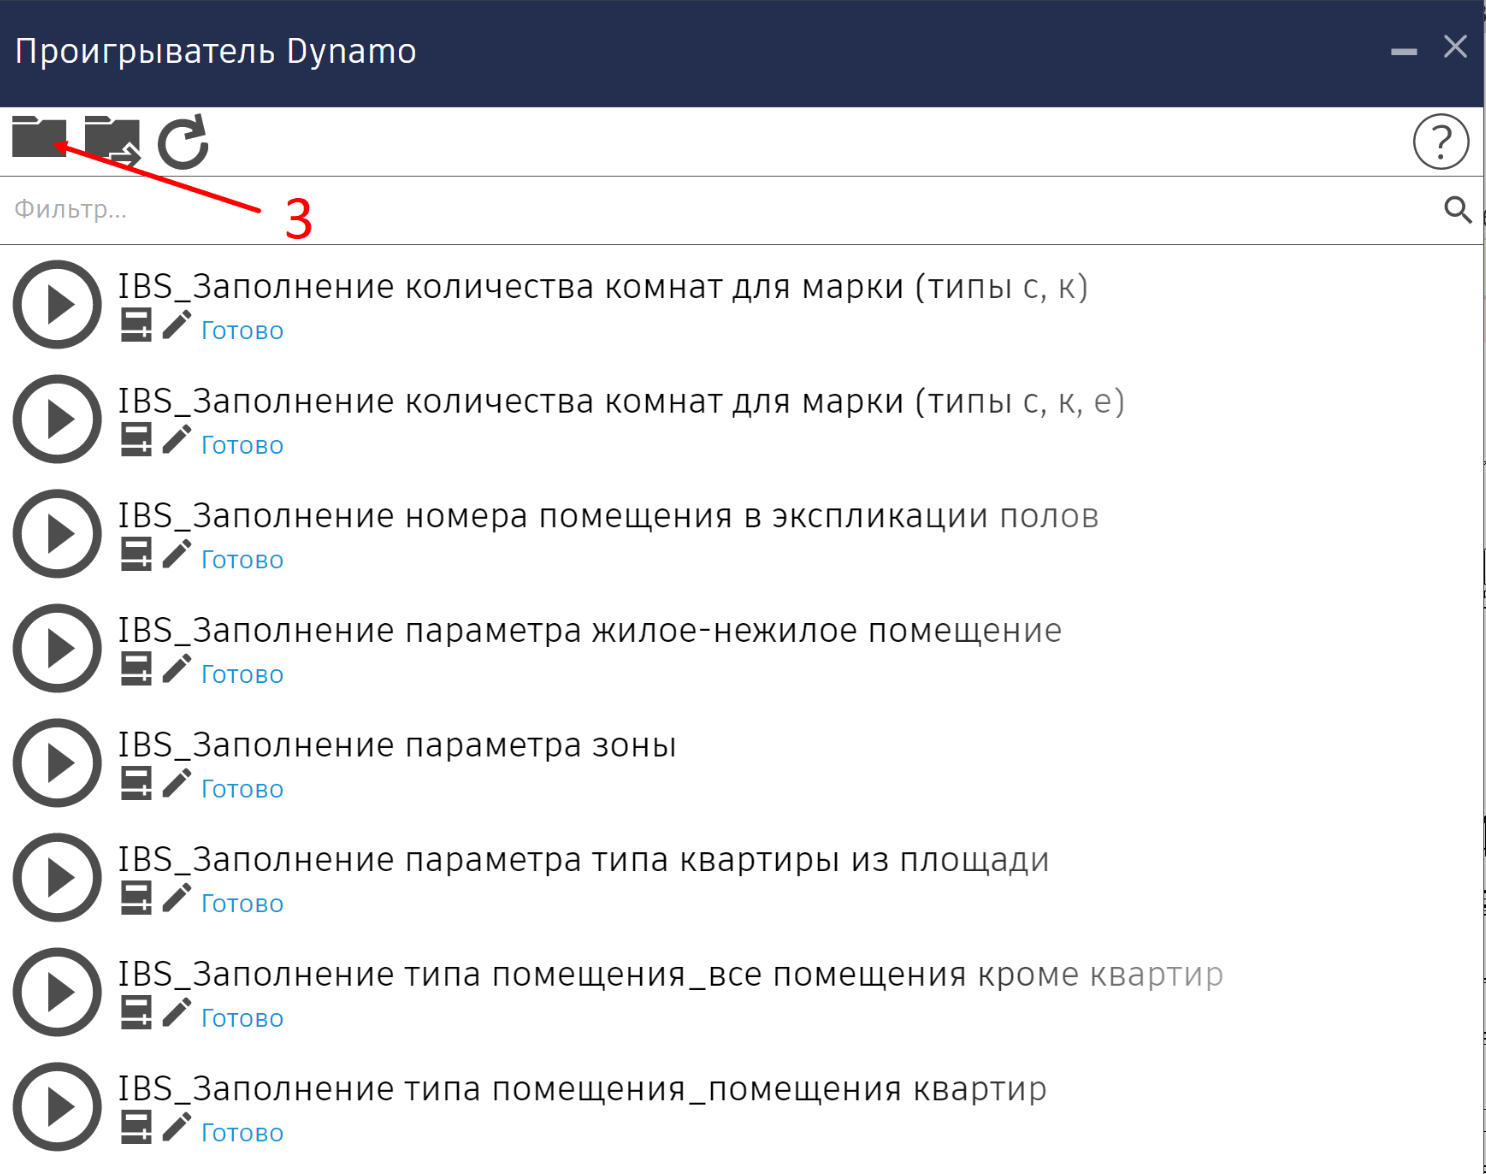Viewport: 1486px width, 1174px height.
Task: Click the pencil icon for script (типы с, к, е)
Action: click(177, 438)
